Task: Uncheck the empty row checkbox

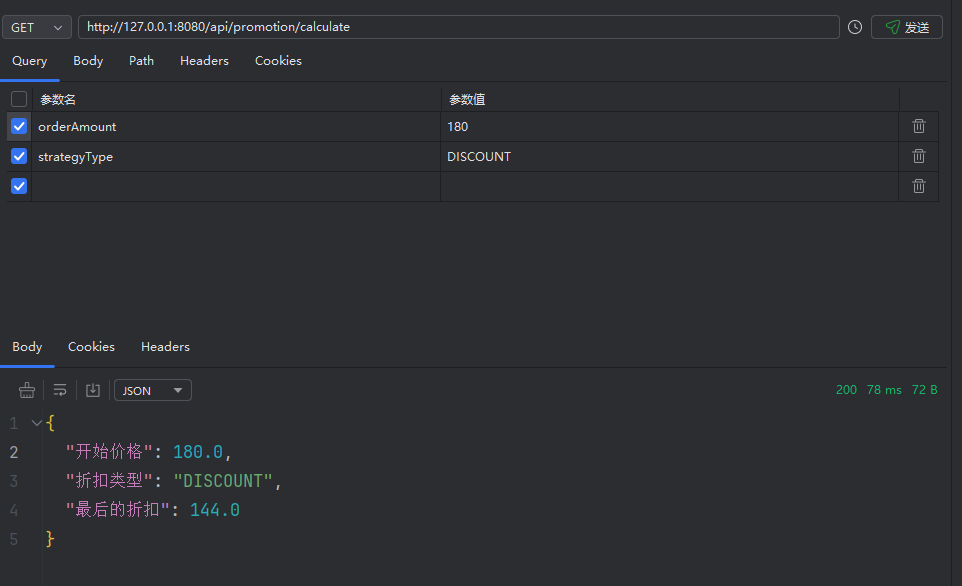Action: pos(19,186)
